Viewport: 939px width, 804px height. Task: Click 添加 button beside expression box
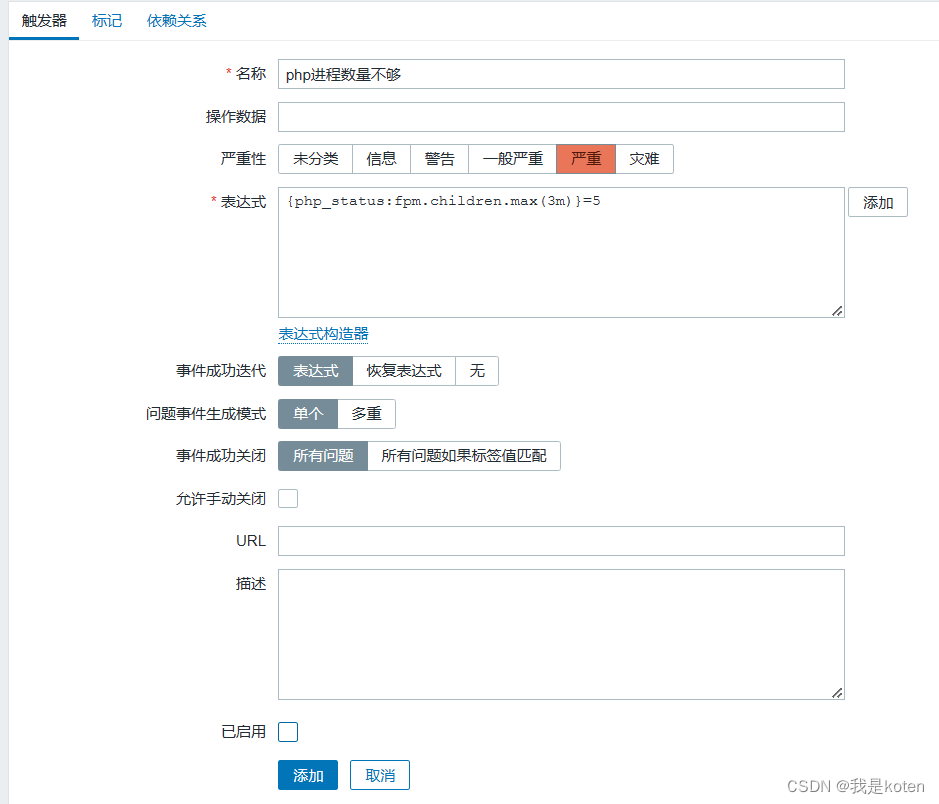pos(878,203)
